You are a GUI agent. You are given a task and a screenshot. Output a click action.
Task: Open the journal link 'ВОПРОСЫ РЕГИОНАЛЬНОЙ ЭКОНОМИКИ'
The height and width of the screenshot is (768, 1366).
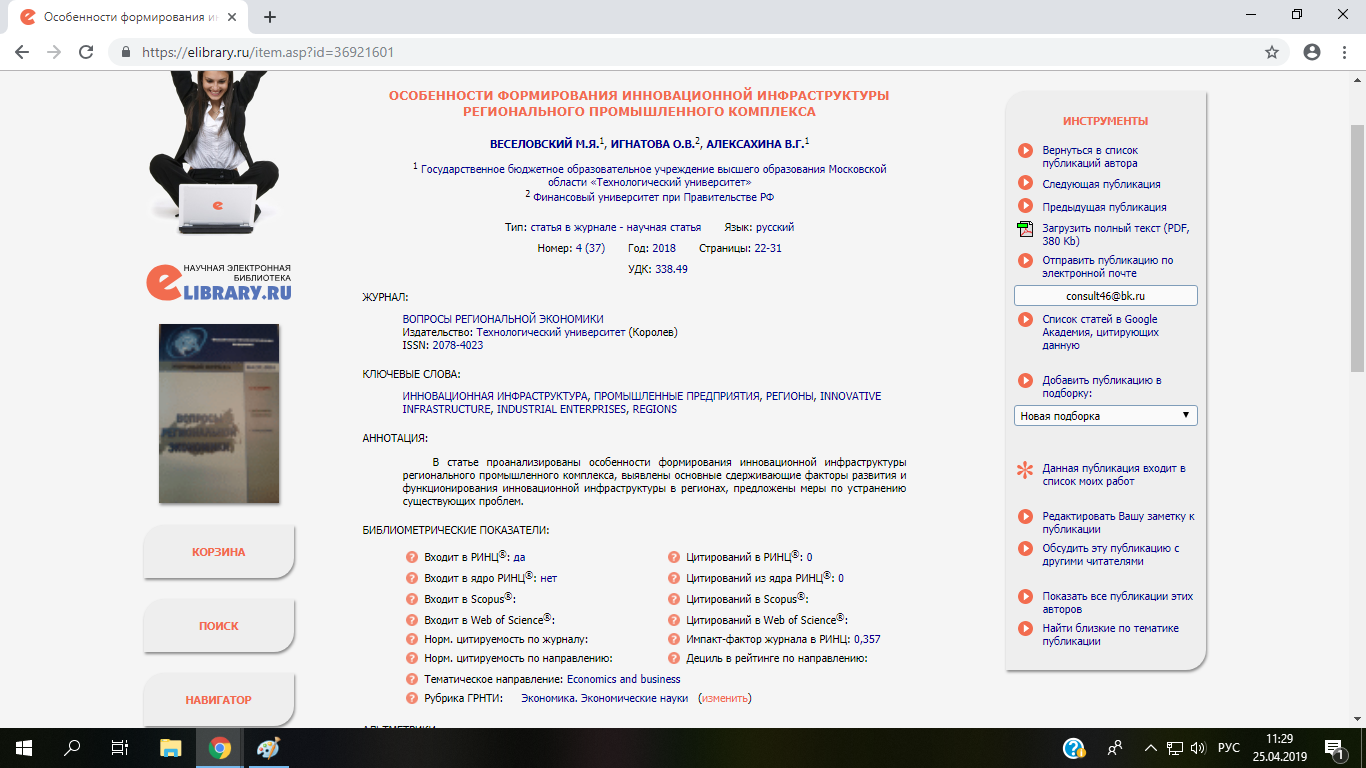(503, 319)
